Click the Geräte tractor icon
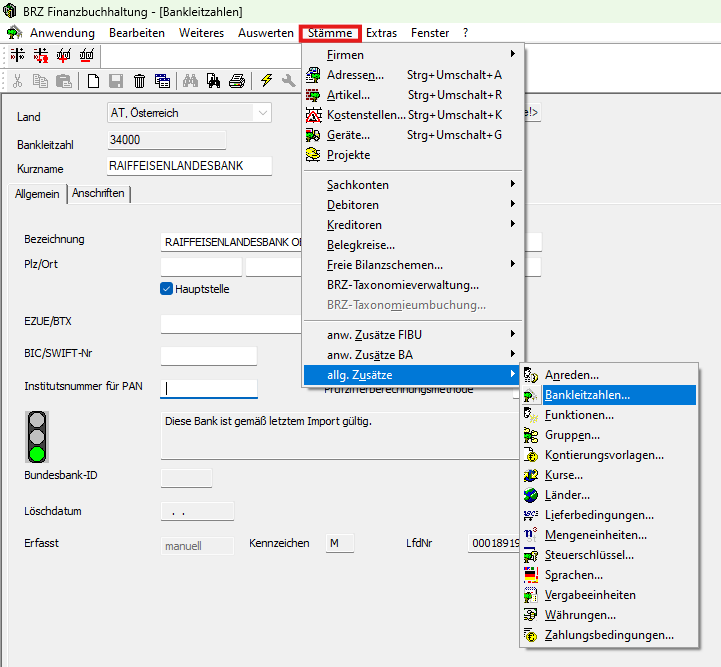This screenshot has height=667, width=721. click(313, 135)
